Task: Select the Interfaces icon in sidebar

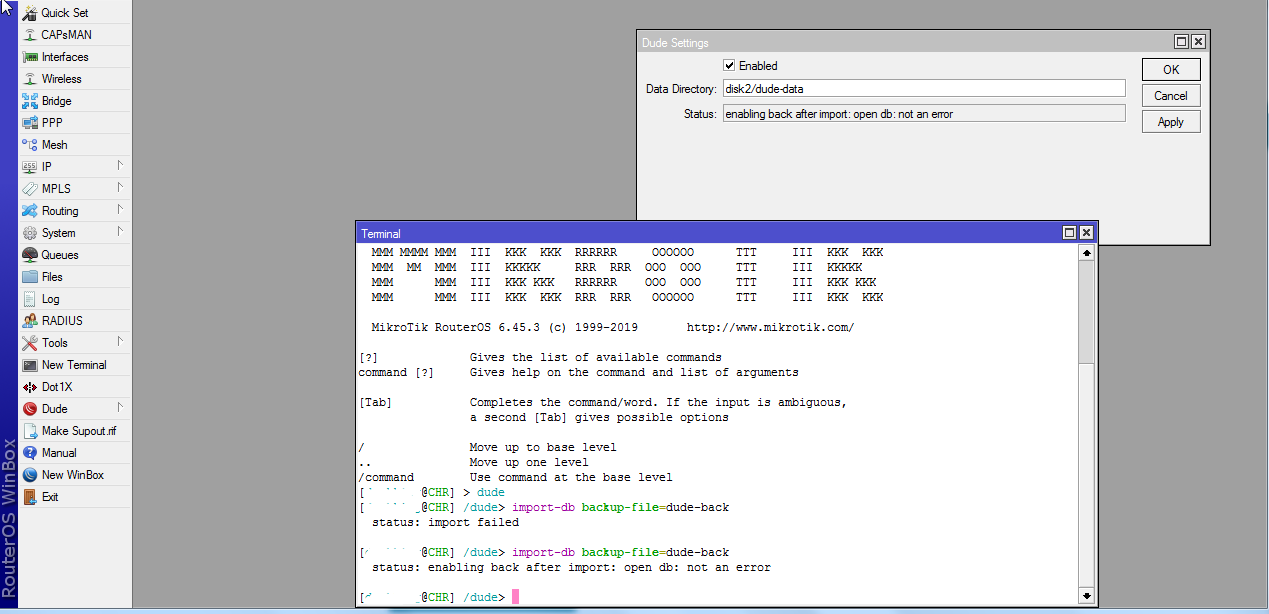Action: tap(30, 57)
